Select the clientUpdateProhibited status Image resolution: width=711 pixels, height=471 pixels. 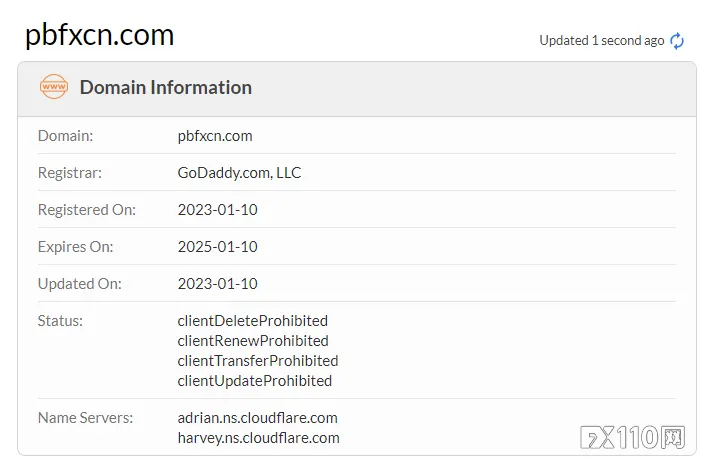pos(255,380)
